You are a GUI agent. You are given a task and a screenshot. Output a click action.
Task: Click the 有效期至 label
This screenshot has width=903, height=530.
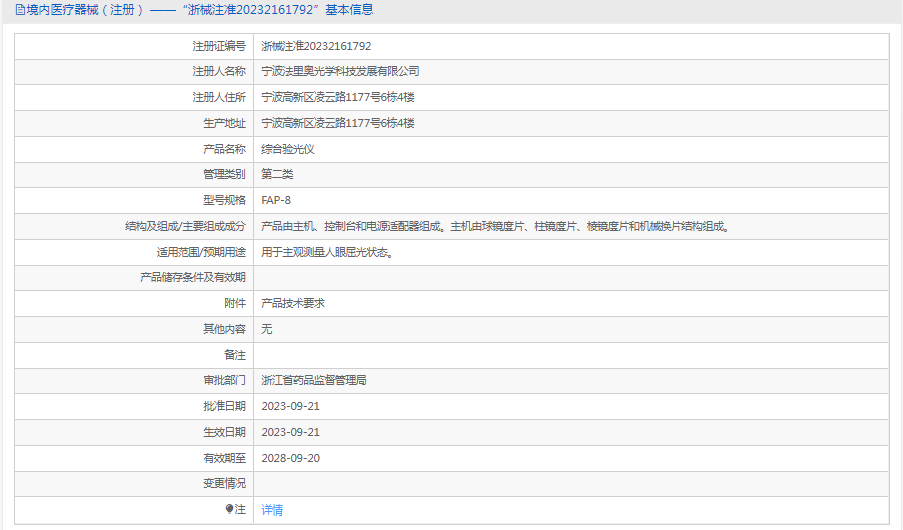224,458
